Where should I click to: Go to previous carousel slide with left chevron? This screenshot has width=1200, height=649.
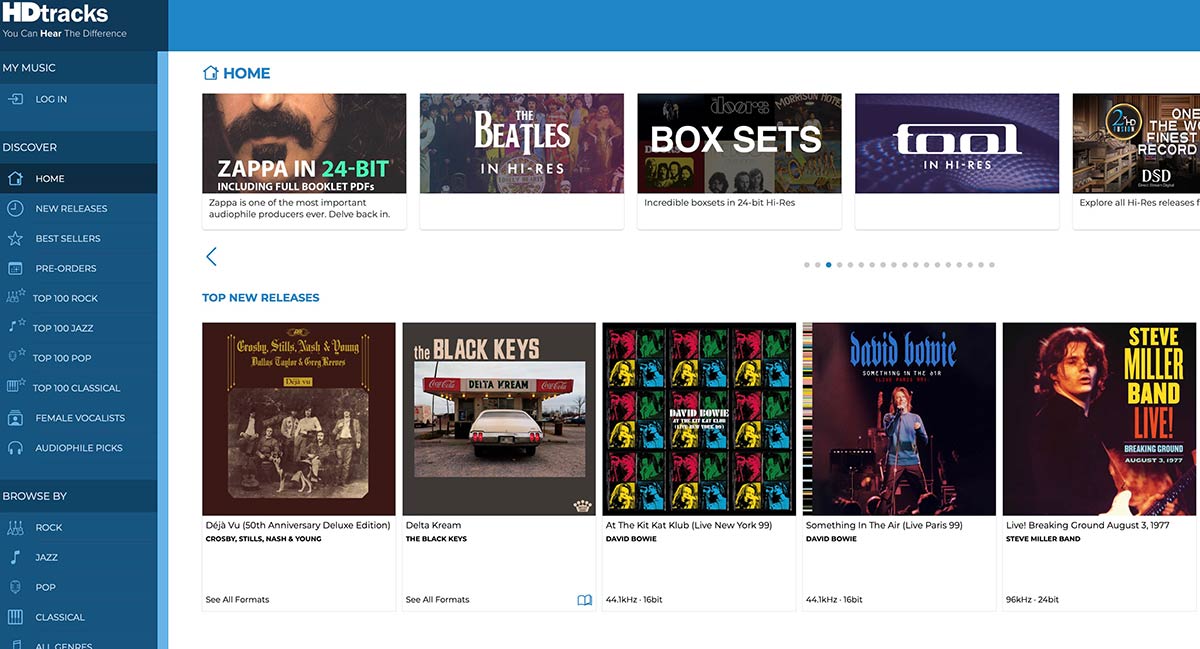[211, 257]
